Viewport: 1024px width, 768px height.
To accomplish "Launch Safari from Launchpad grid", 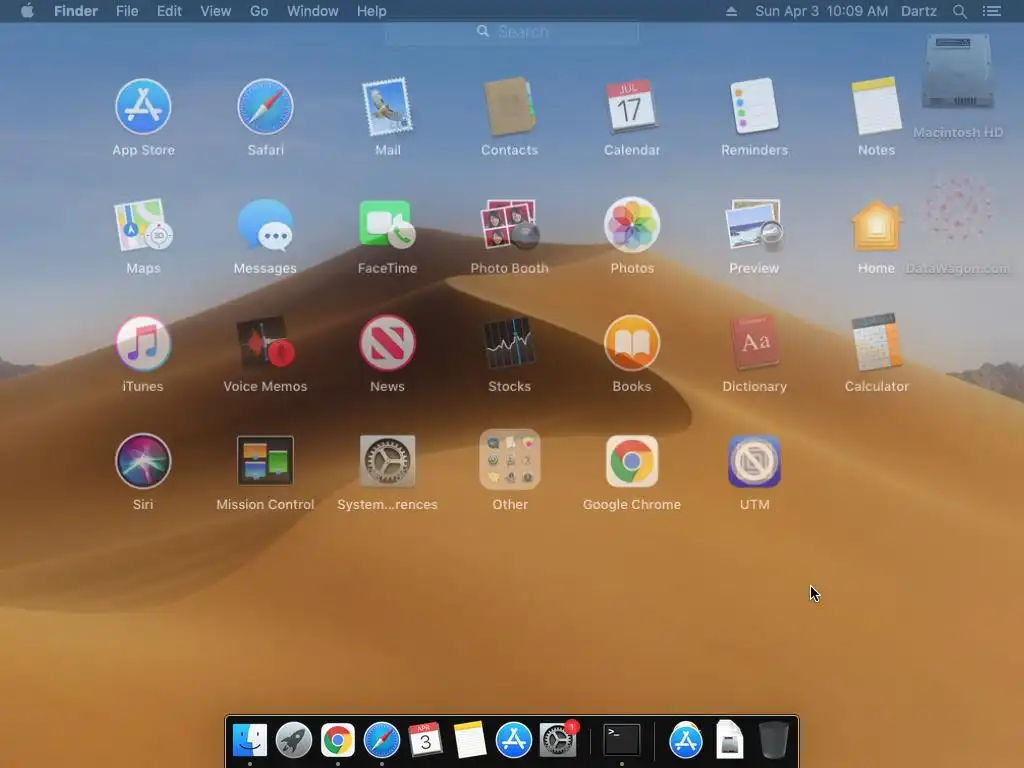I will click(265, 106).
